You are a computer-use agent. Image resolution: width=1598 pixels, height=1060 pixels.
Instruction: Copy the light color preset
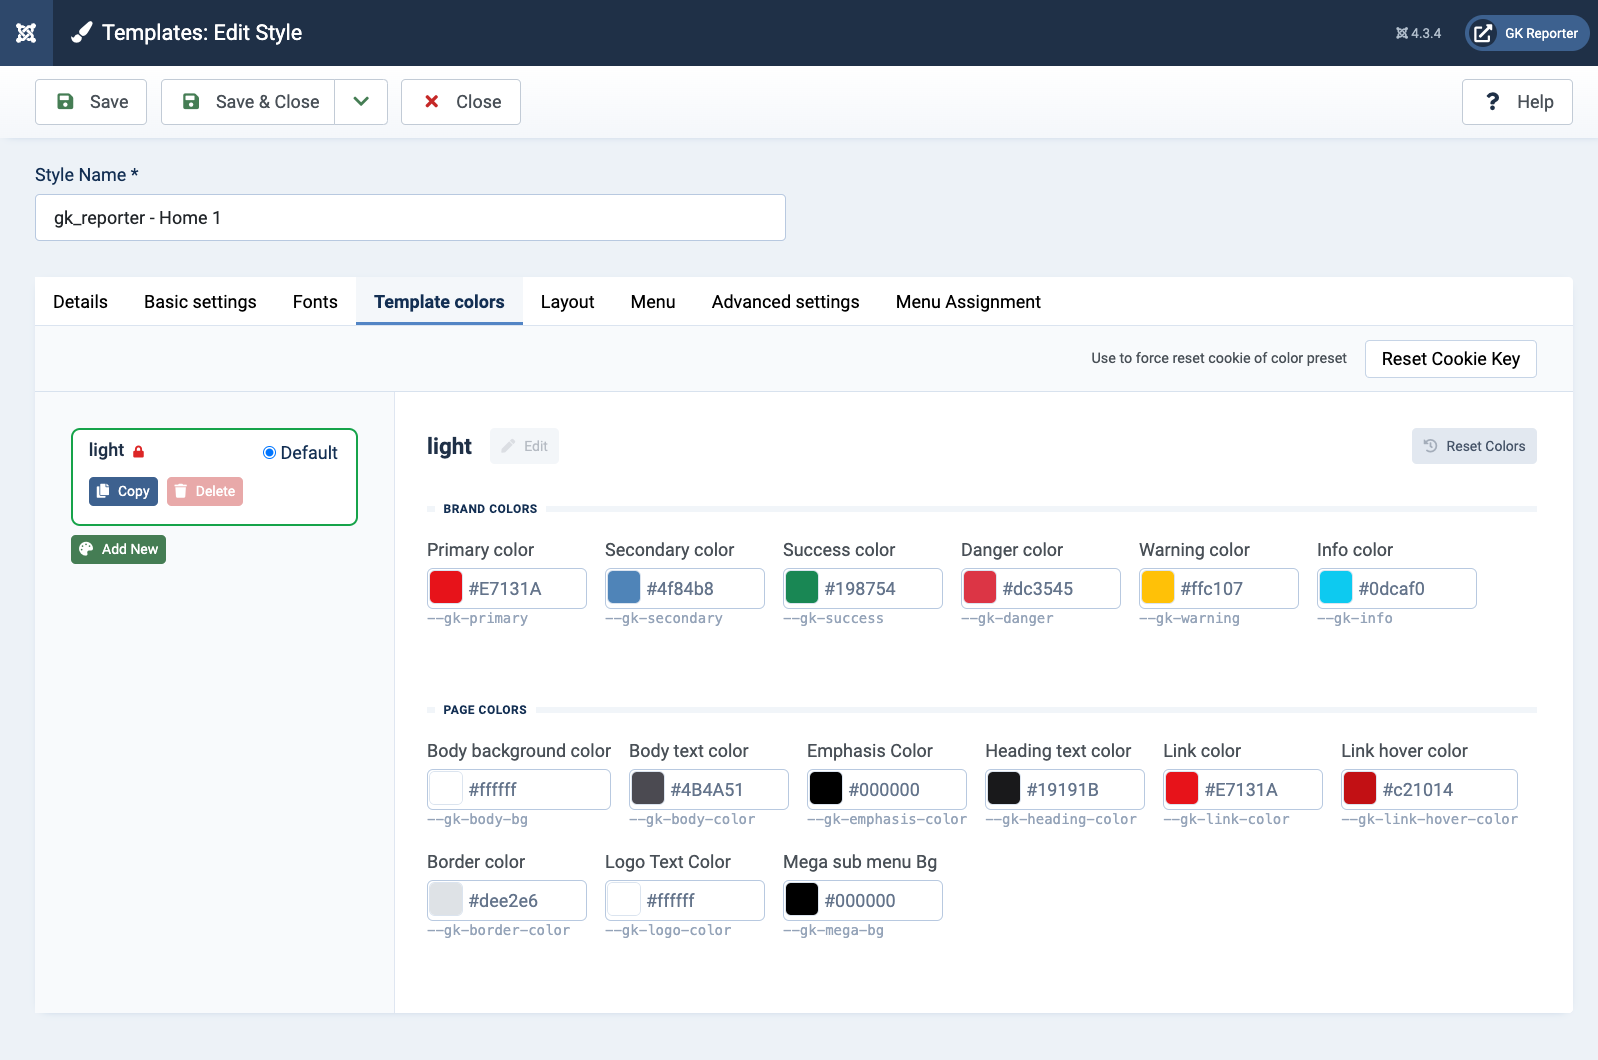coord(123,491)
